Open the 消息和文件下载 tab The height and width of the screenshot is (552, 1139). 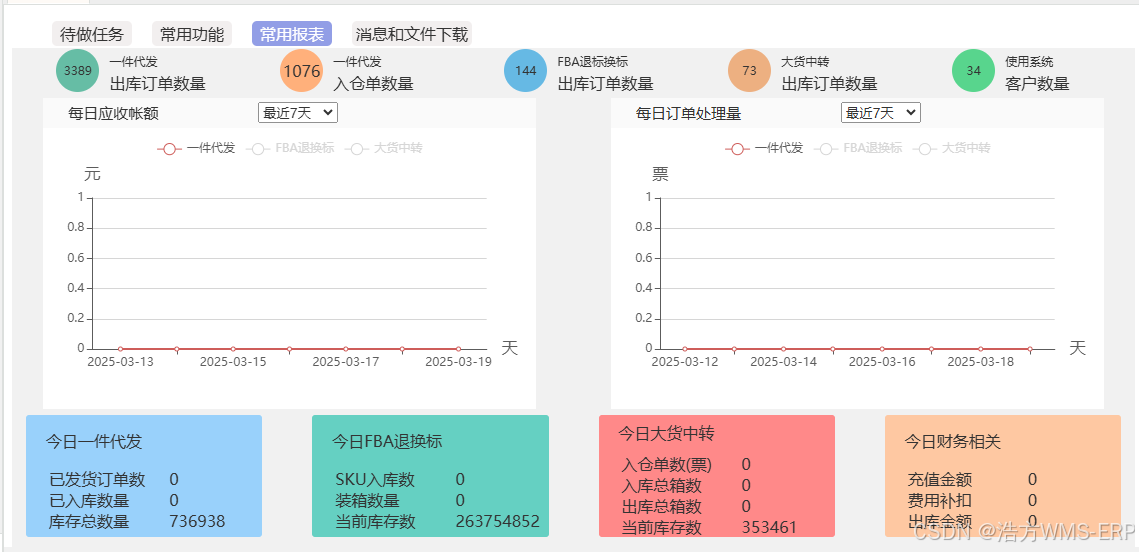tap(412, 34)
